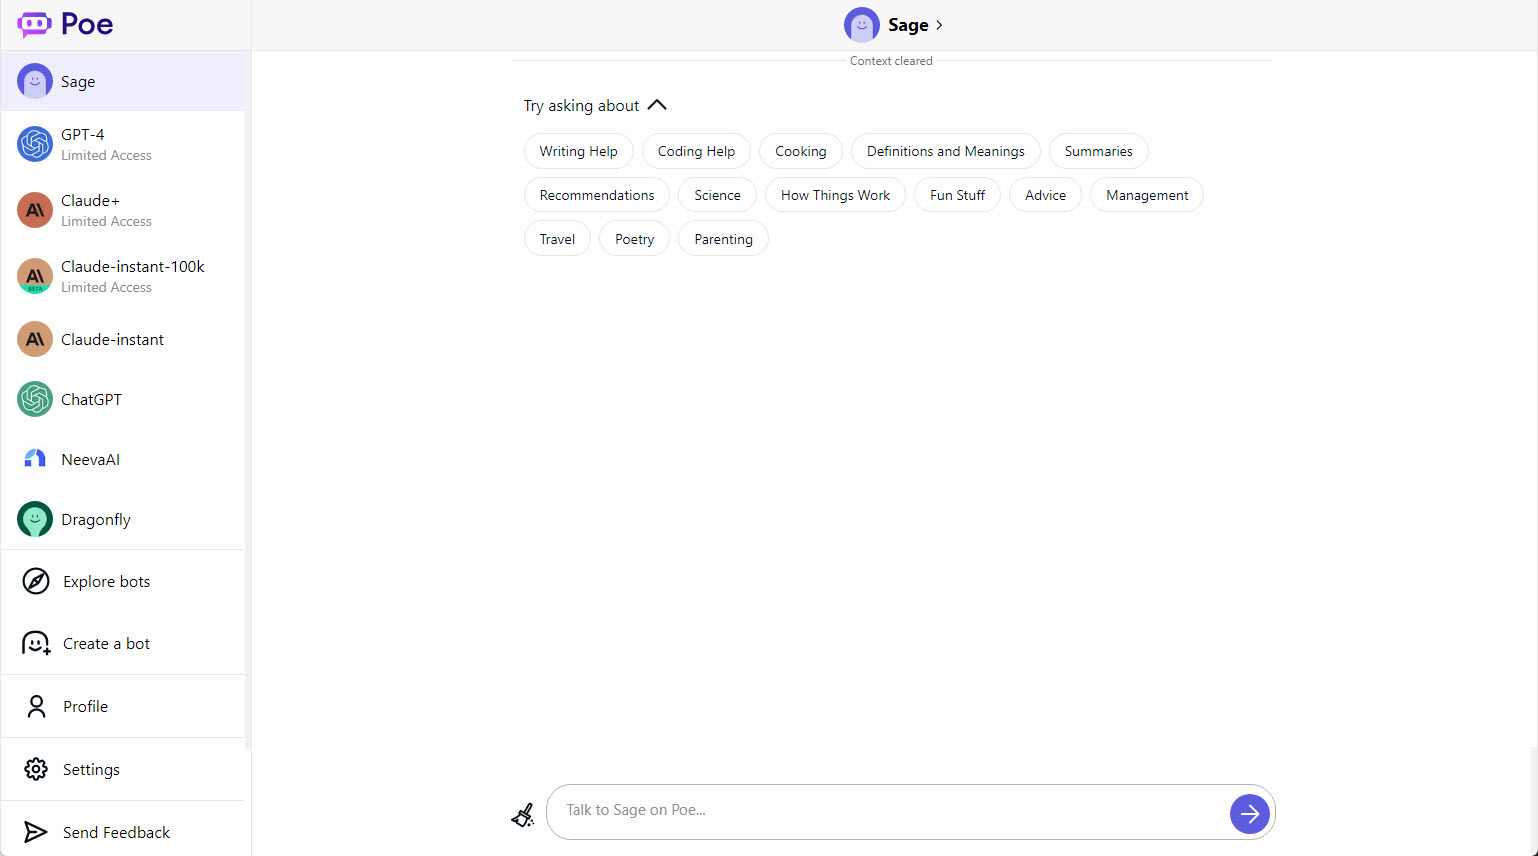The image size is (1538, 856).
Task: Open Send Feedback from the sidebar
Action: [123, 832]
